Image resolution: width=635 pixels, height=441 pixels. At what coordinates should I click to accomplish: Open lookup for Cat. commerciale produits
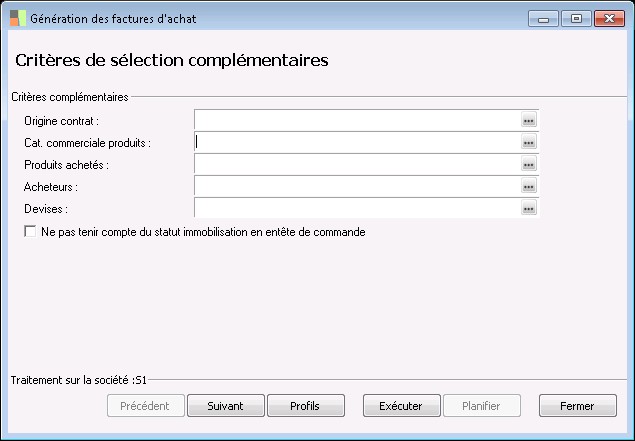click(529, 143)
